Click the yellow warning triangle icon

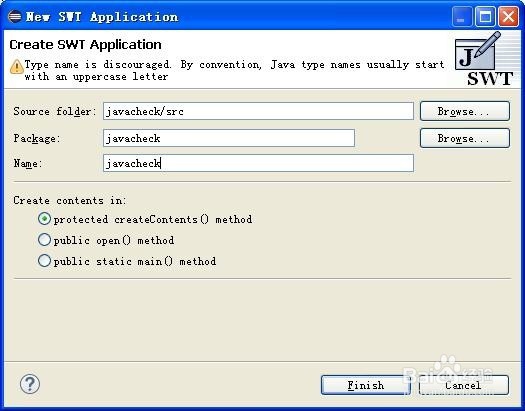(16, 66)
